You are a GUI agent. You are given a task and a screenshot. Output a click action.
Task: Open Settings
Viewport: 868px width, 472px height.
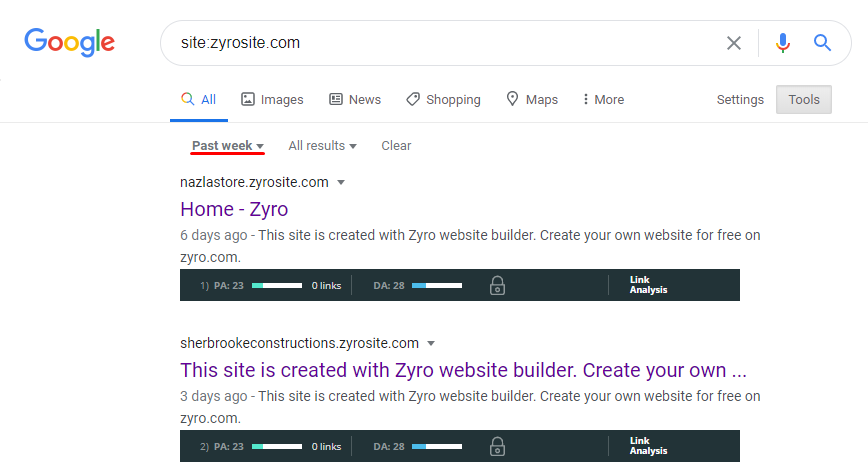740,100
